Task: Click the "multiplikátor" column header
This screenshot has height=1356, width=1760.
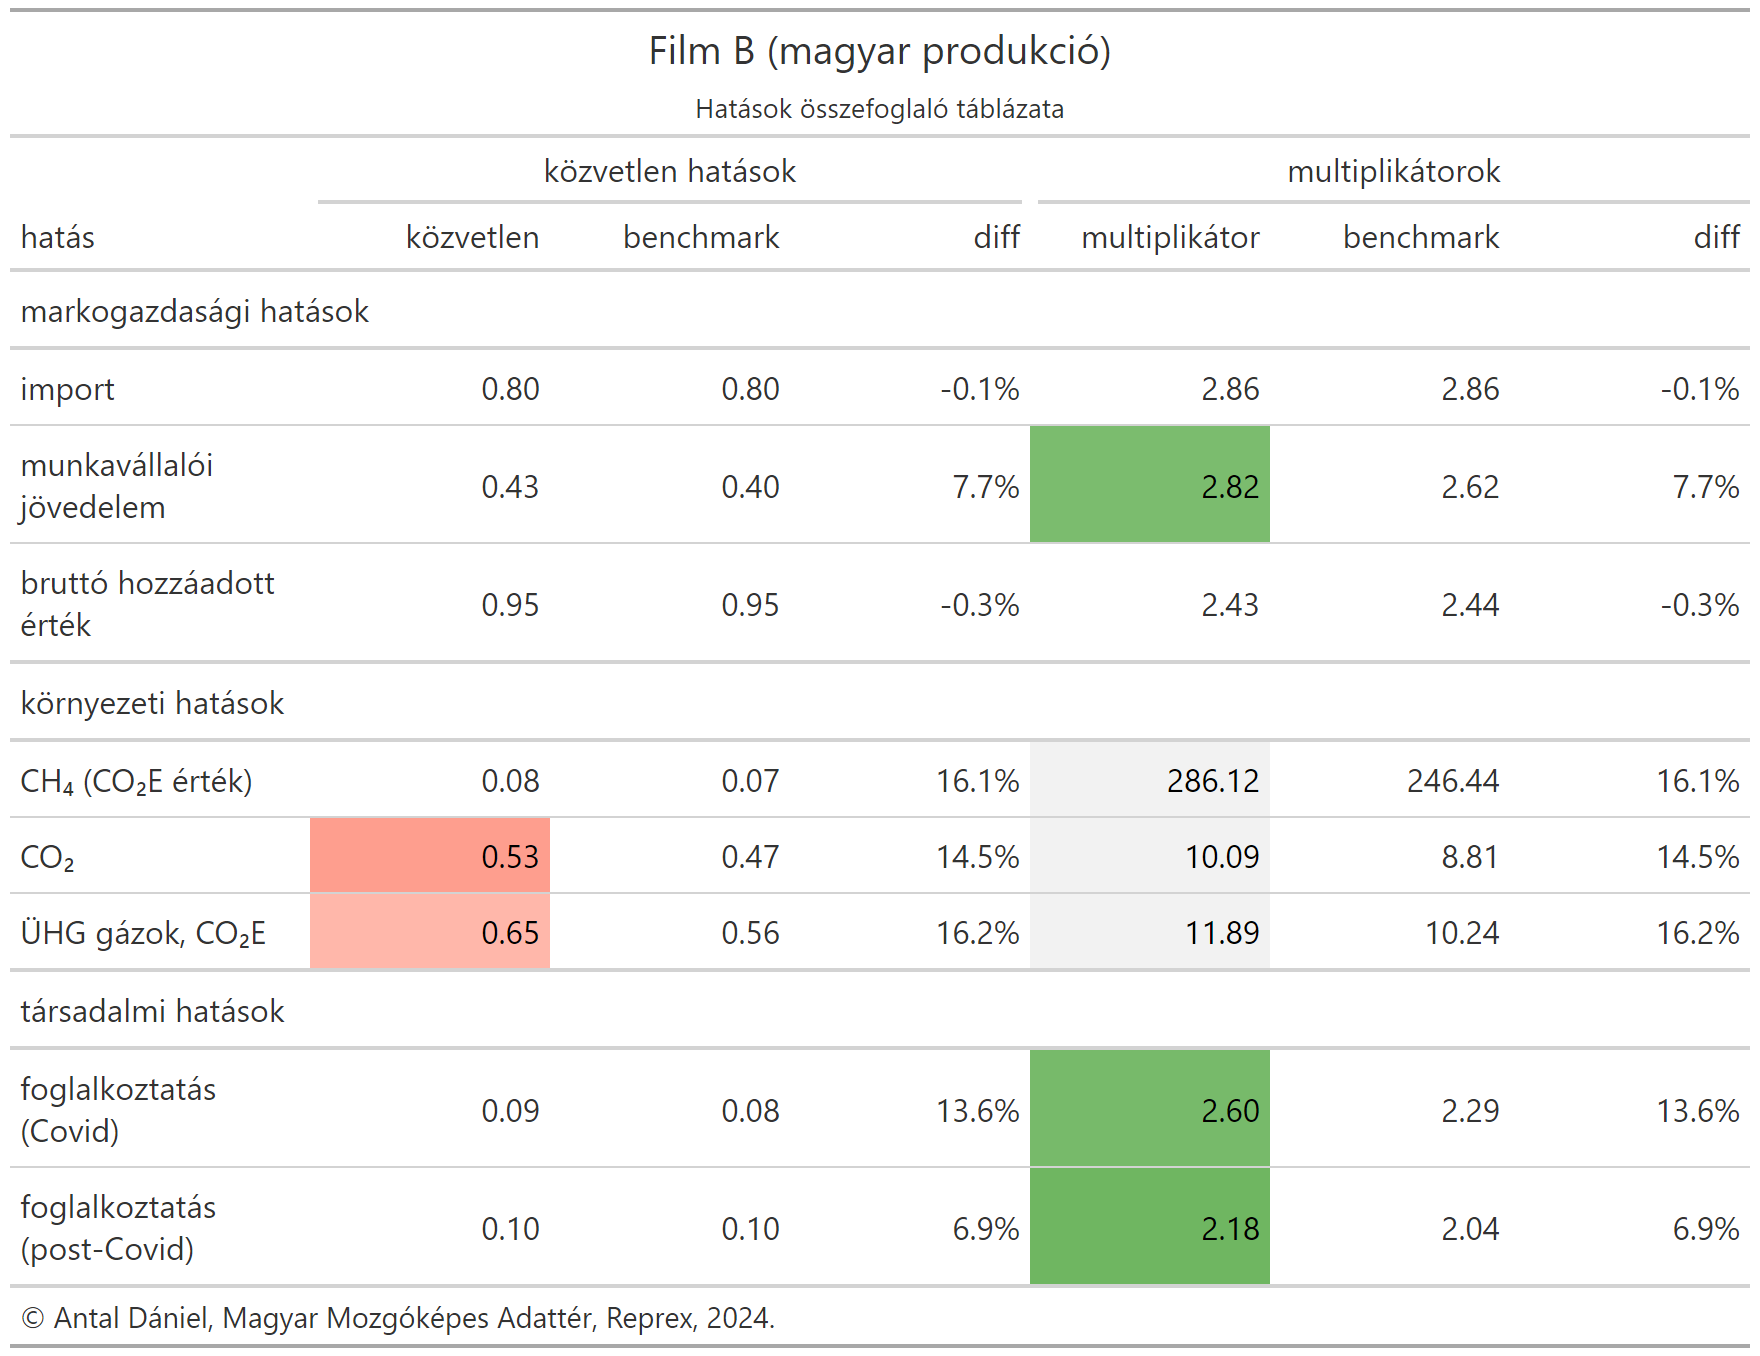Action: pyautogui.click(x=1170, y=237)
